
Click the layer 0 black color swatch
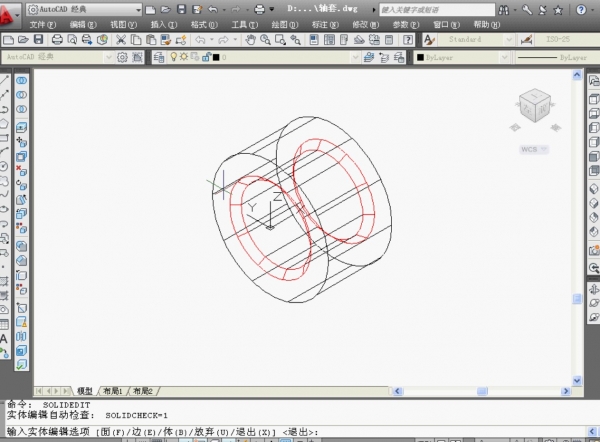216,57
